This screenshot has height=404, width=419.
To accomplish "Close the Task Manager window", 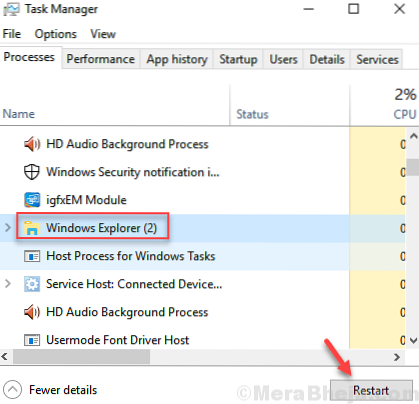I will click(x=399, y=9).
